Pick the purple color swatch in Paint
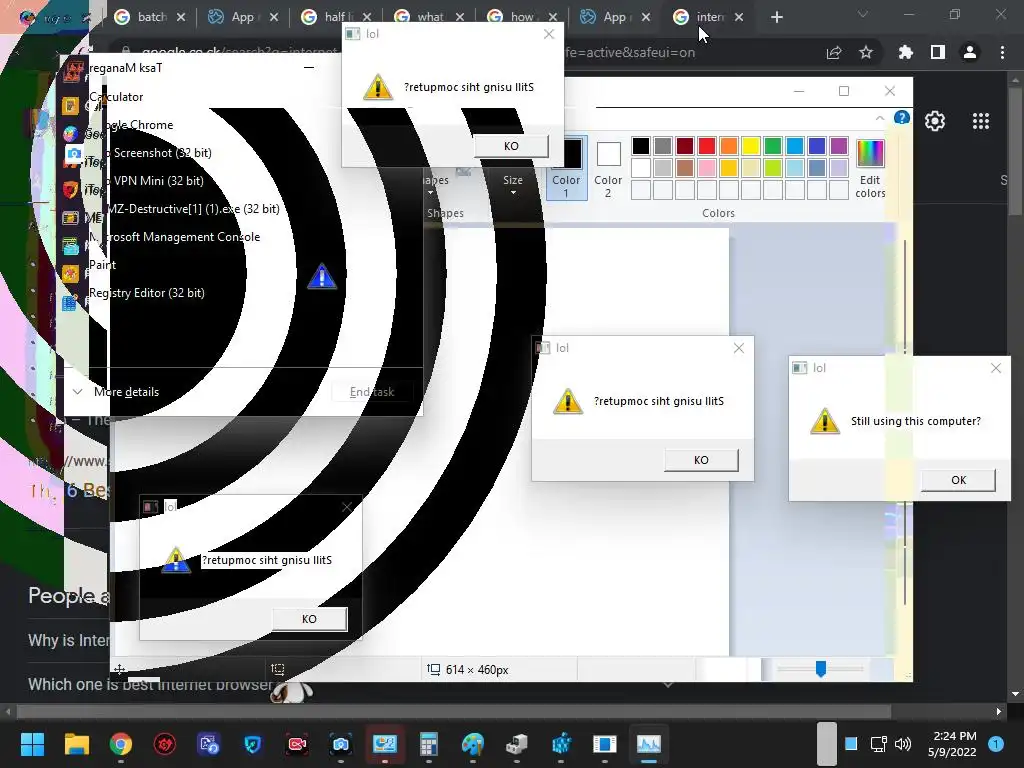This screenshot has width=1024, height=768. (839, 146)
